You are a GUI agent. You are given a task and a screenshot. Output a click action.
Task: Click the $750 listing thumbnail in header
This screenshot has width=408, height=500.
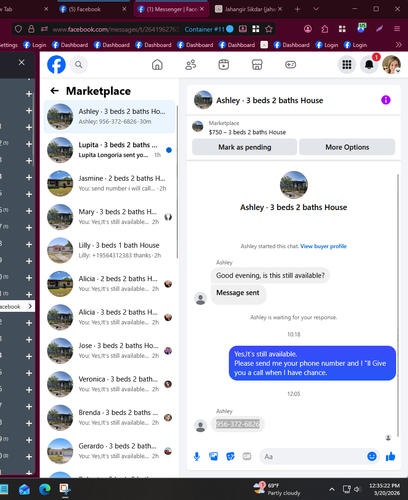pos(198,127)
